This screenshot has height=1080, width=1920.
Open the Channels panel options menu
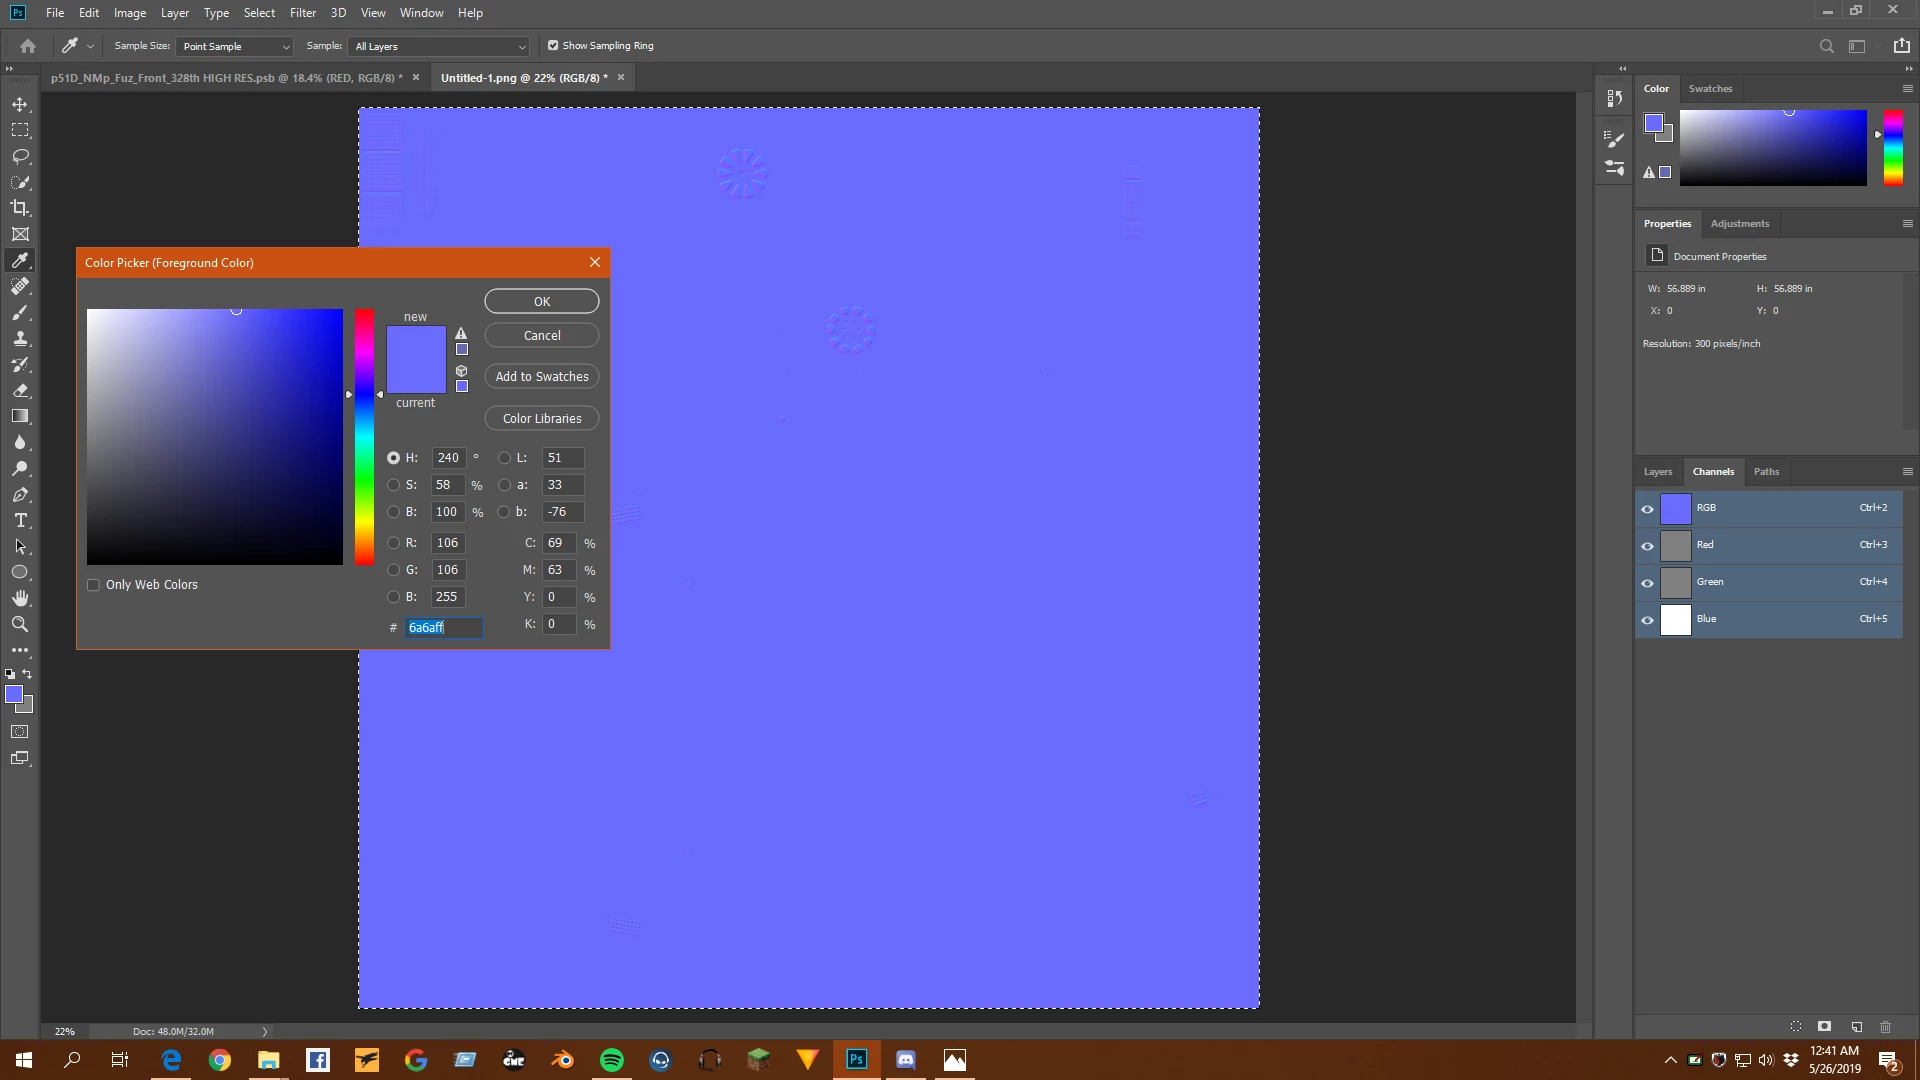point(1907,472)
